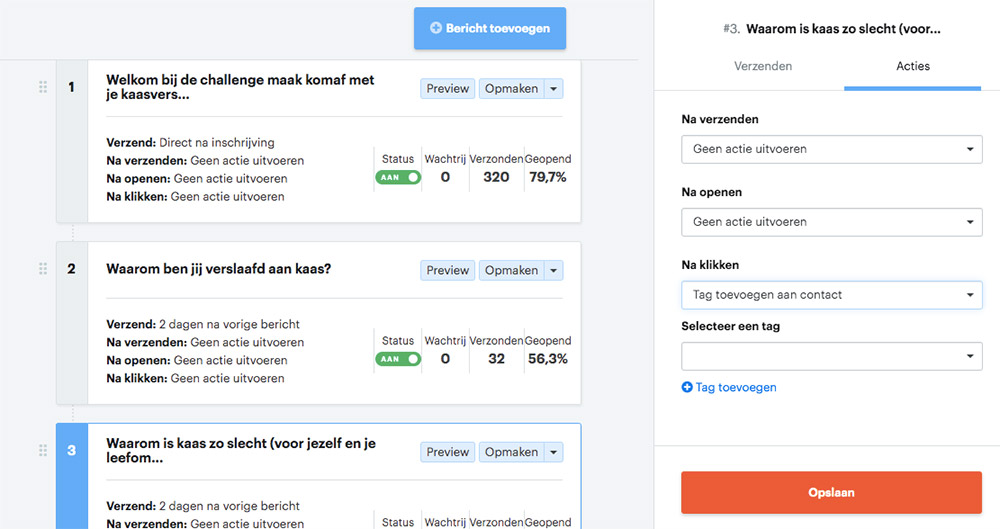Click plus icon beside Tag toevoegen
Image resolution: width=1000 pixels, height=529 pixels.
tap(687, 387)
